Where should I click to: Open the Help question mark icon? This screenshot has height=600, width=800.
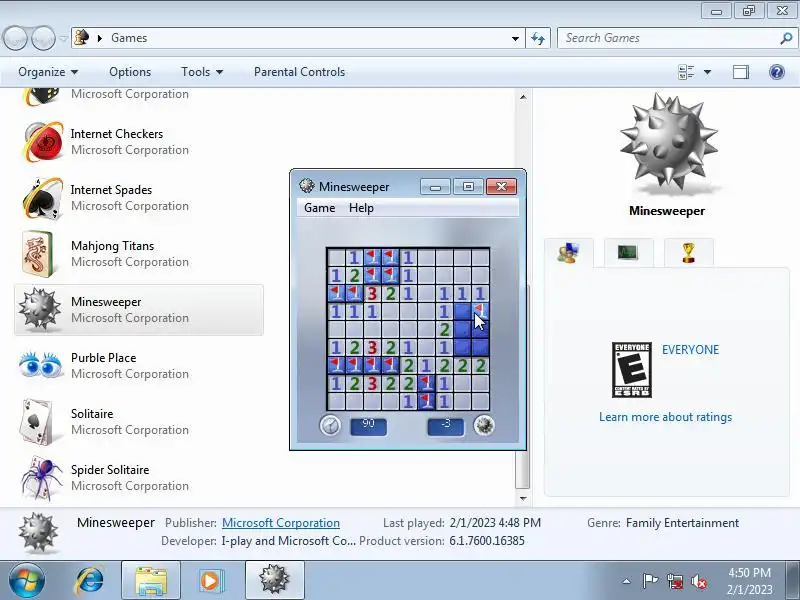777,72
